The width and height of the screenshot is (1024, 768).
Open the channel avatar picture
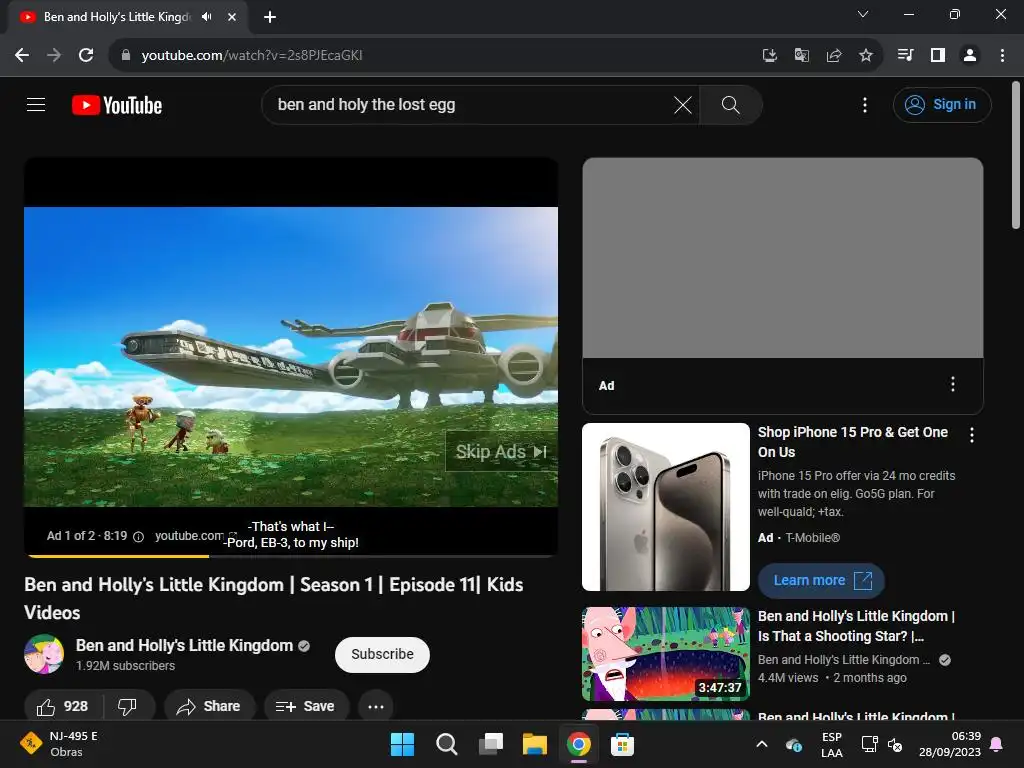click(44, 654)
